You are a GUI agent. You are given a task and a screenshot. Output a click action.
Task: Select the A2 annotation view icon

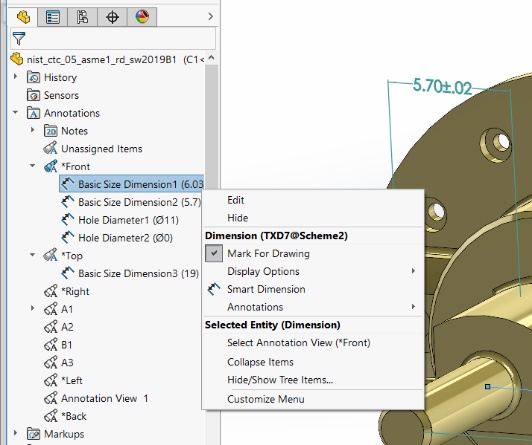pyautogui.click(x=51, y=327)
